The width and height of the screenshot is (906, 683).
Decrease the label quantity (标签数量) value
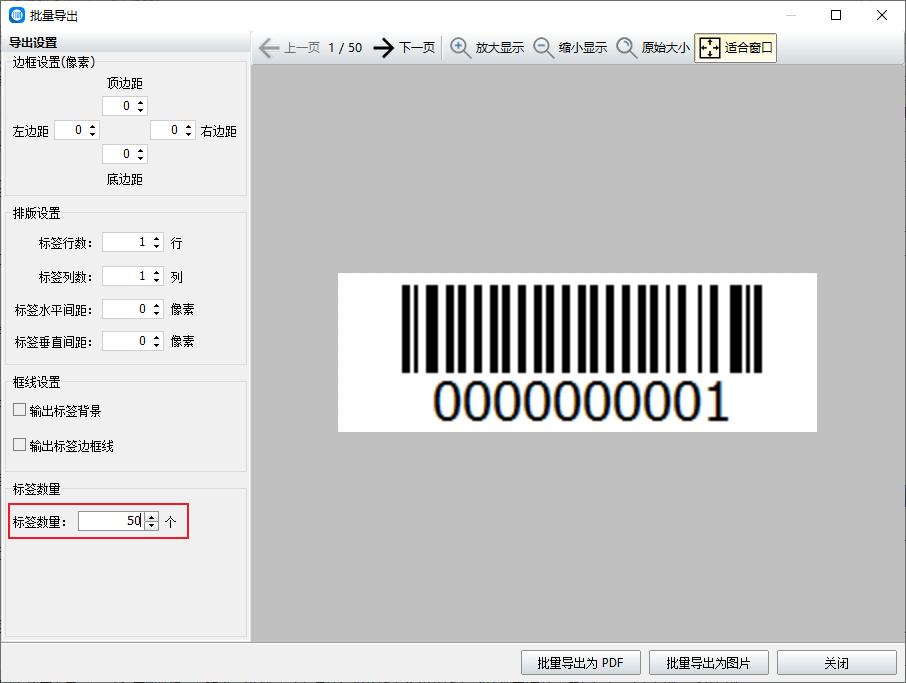click(151, 525)
